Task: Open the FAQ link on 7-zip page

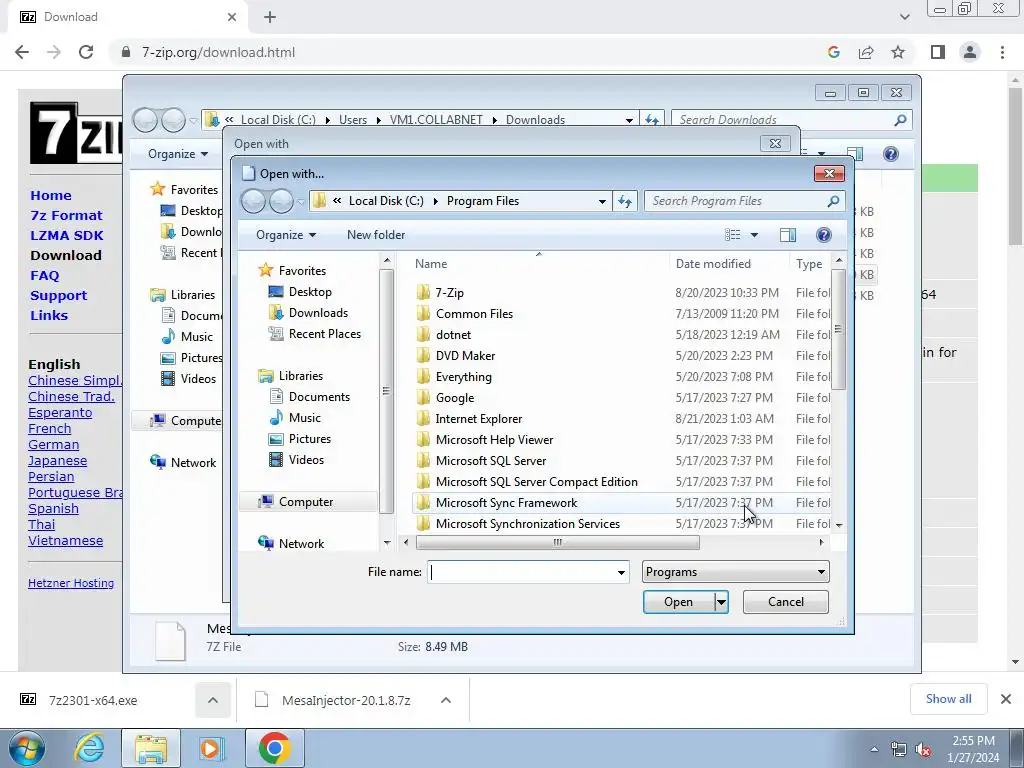Action: (44, 276)
